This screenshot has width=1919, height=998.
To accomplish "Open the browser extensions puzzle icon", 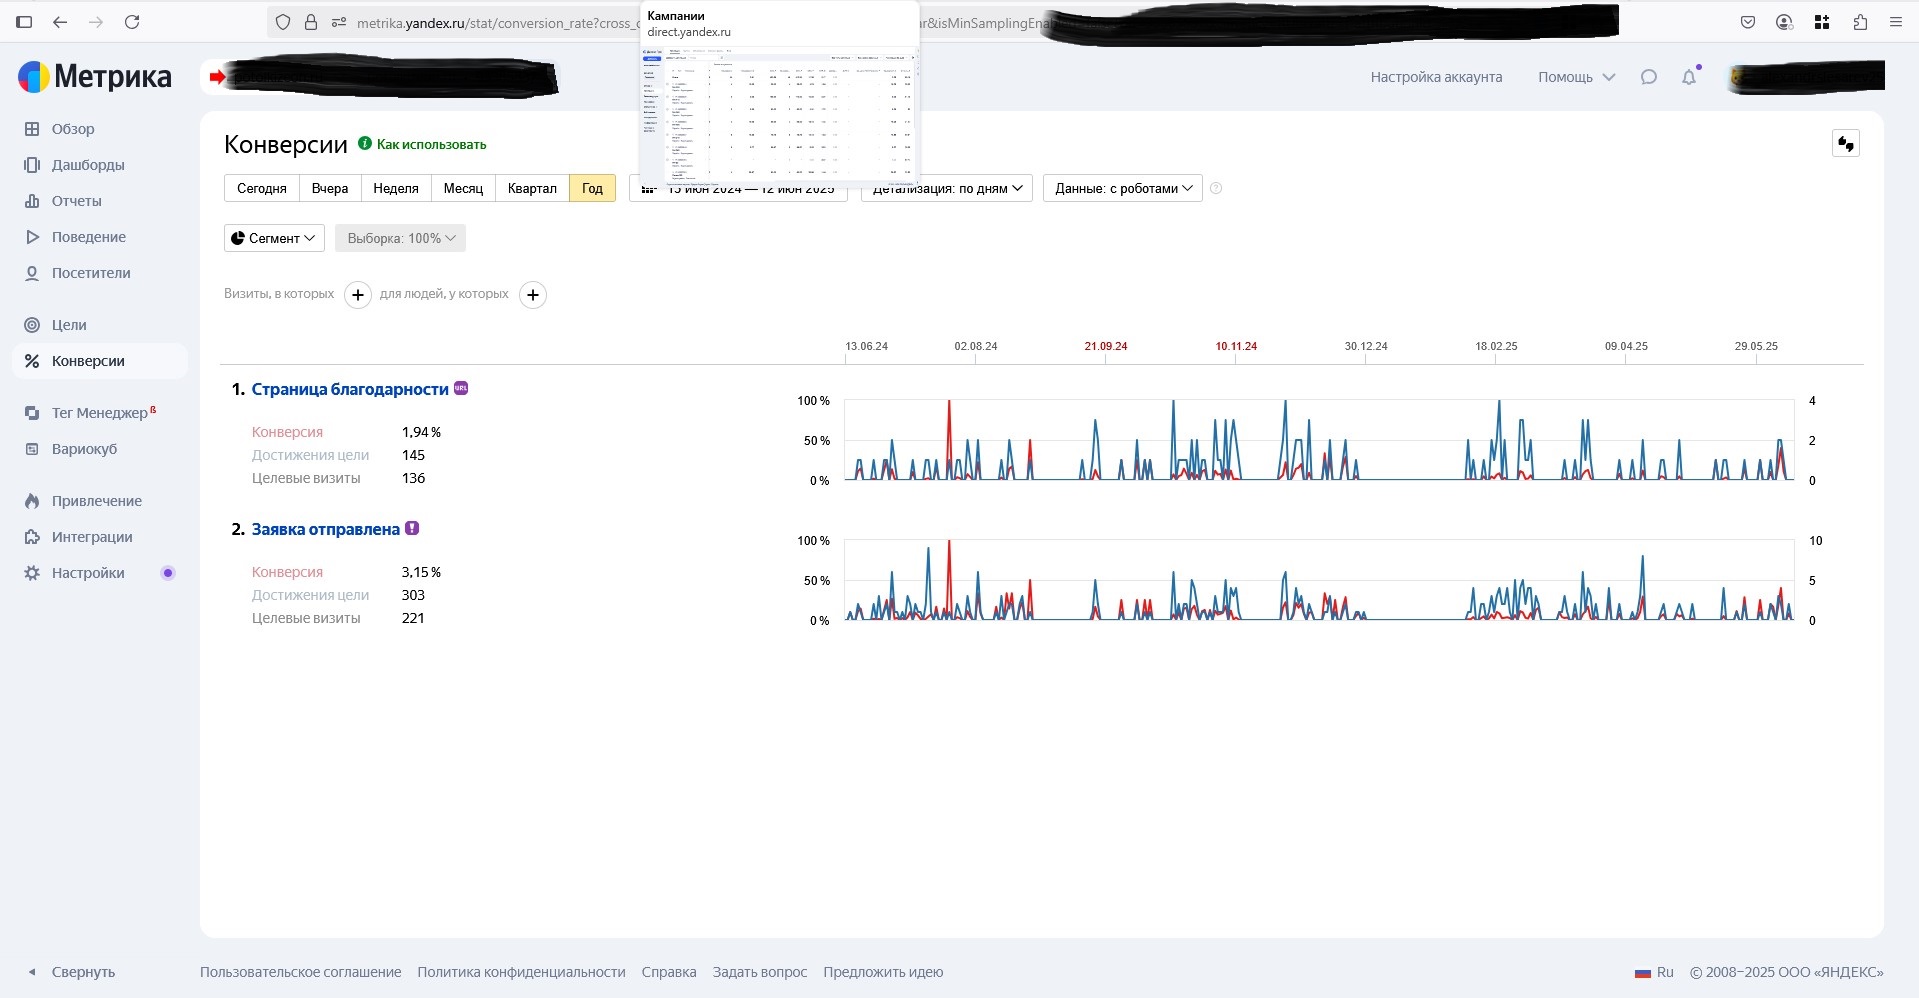I will [x=1860, y=22].
